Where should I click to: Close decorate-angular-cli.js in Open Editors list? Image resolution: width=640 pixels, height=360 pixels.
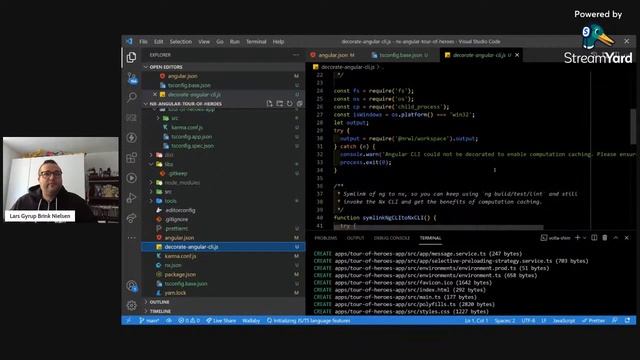(x=155, y=94)
